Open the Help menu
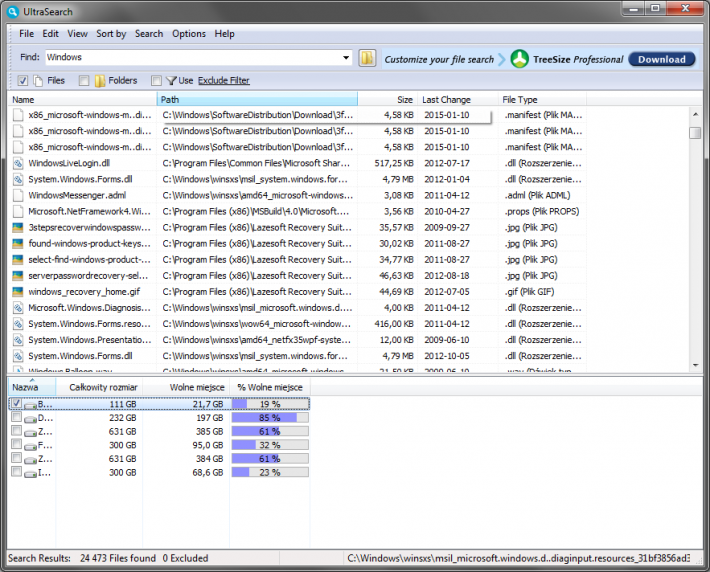This screenshot has height=572, width=710. 225,34
